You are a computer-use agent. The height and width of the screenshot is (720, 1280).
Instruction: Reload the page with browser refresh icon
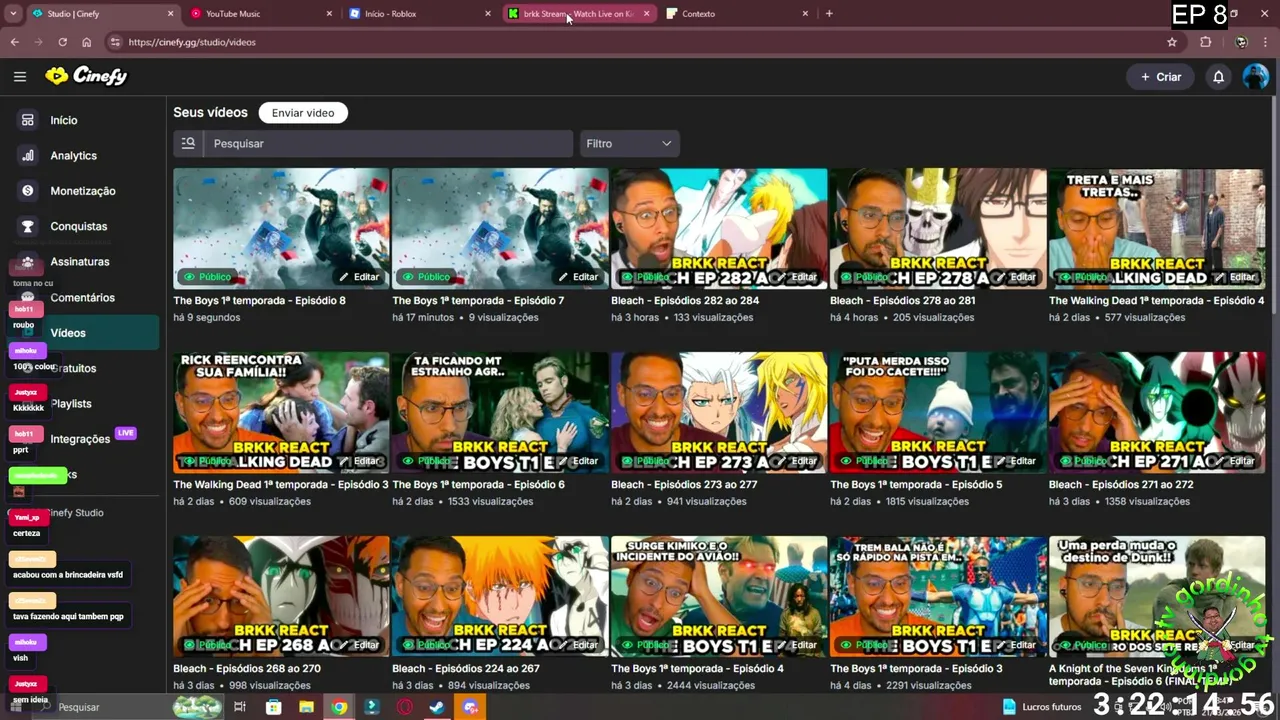(62, 42)
